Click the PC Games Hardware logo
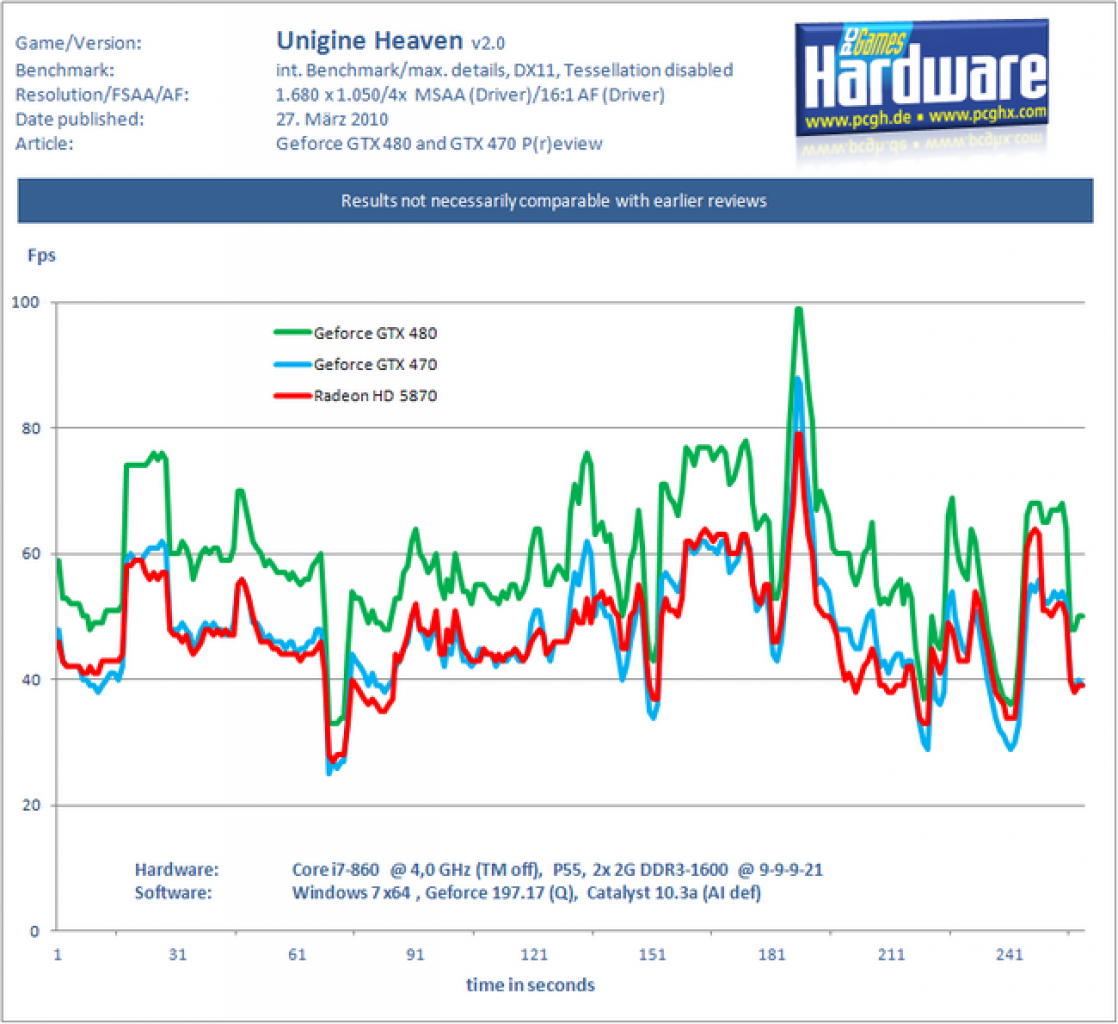This screenshot has height=1024, width=1118. (x=921, y=78)
